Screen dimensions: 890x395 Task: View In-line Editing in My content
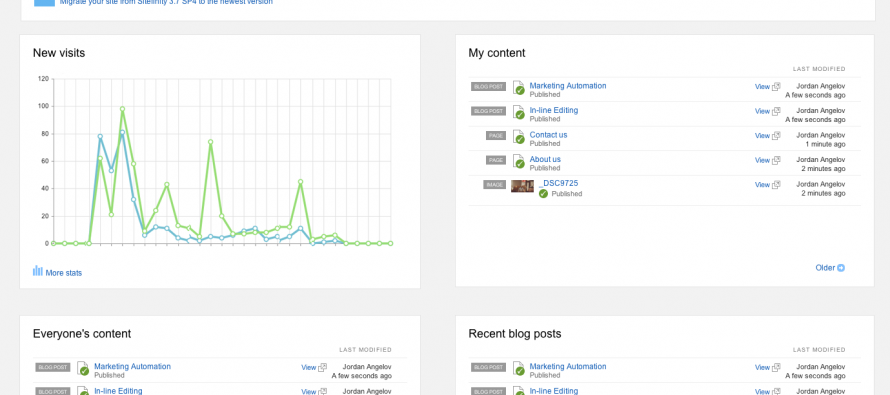762,111
